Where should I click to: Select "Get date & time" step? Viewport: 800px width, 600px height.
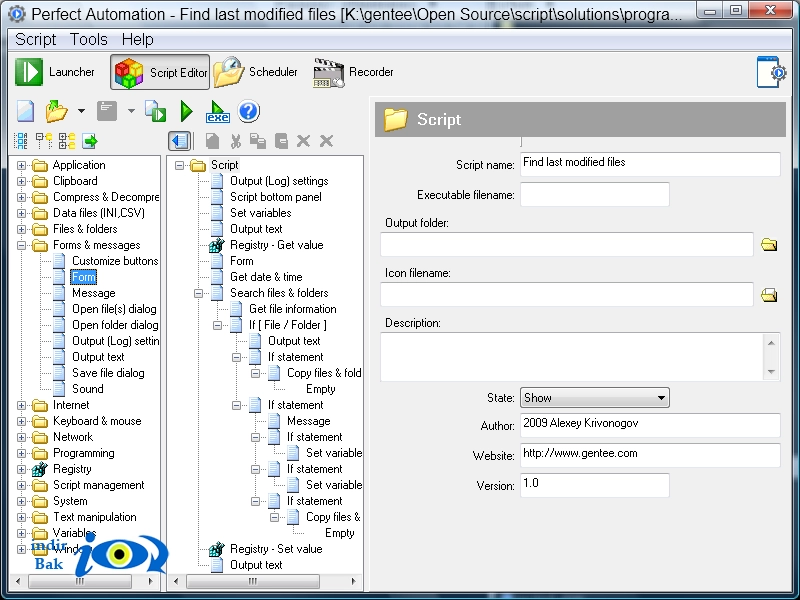point(266,278)
